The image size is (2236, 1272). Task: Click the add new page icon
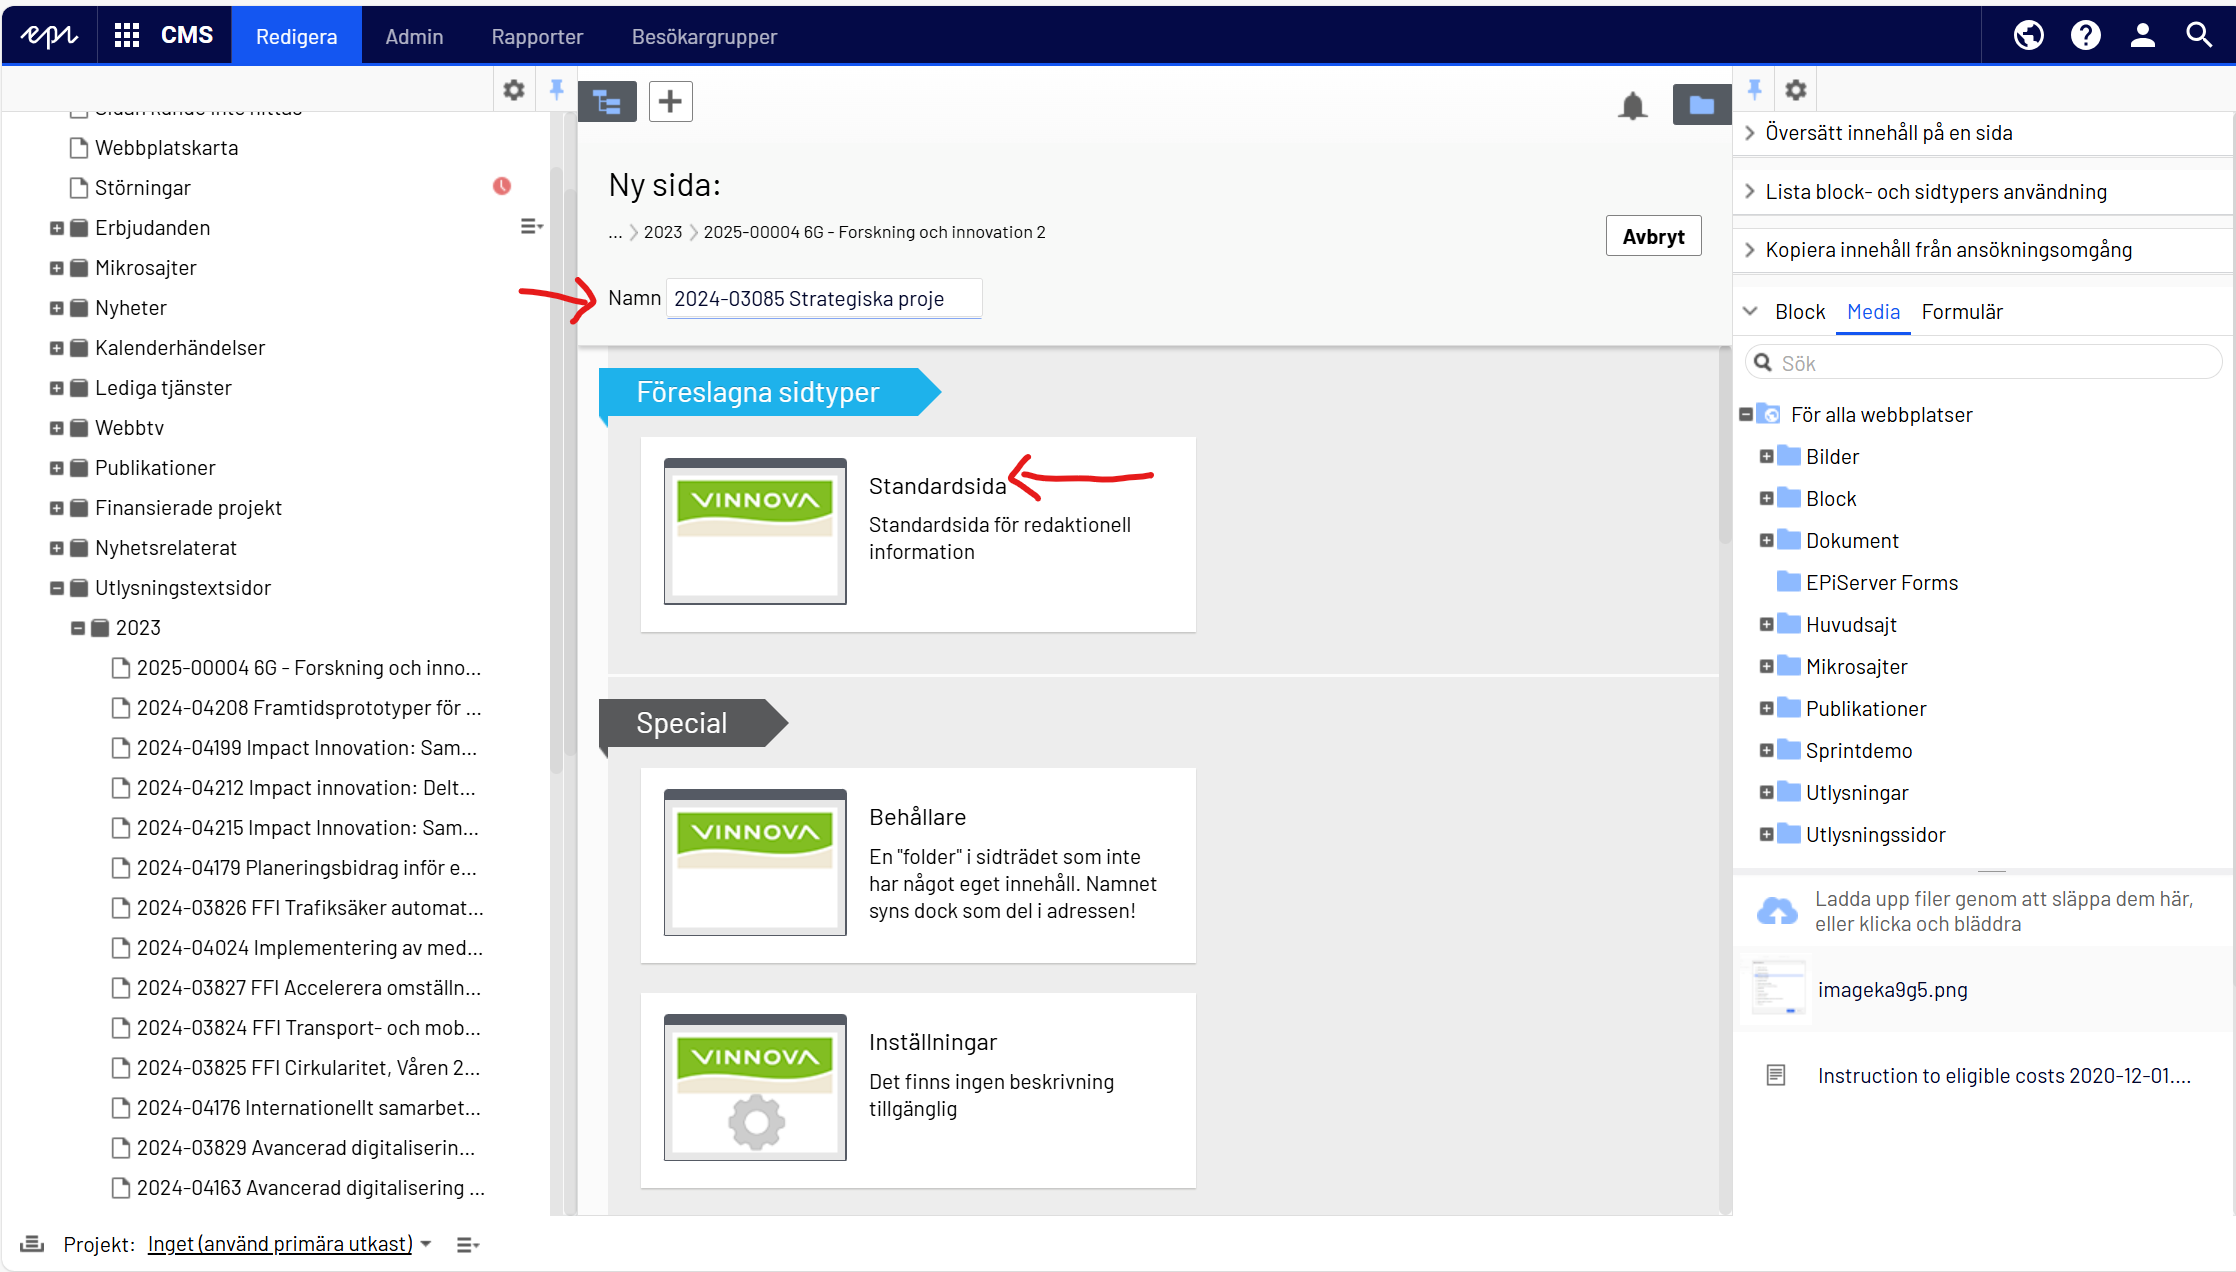coord(671,100)
